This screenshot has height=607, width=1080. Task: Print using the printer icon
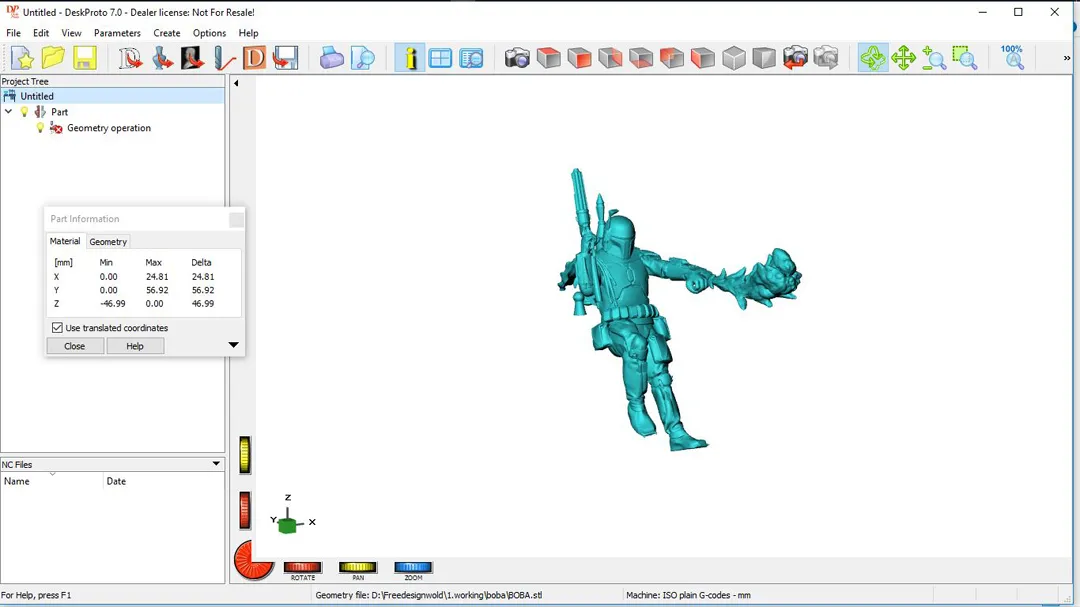331,58
